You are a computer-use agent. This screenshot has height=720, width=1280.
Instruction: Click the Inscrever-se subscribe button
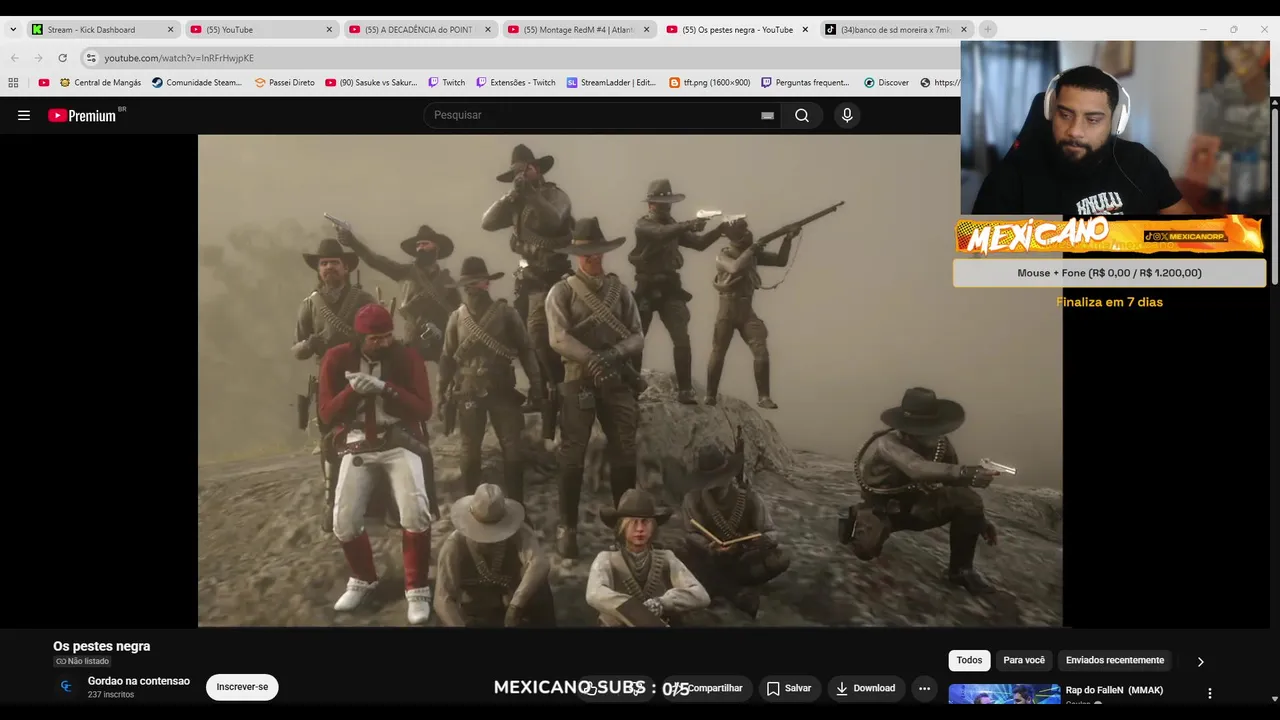tap(242, 687)
